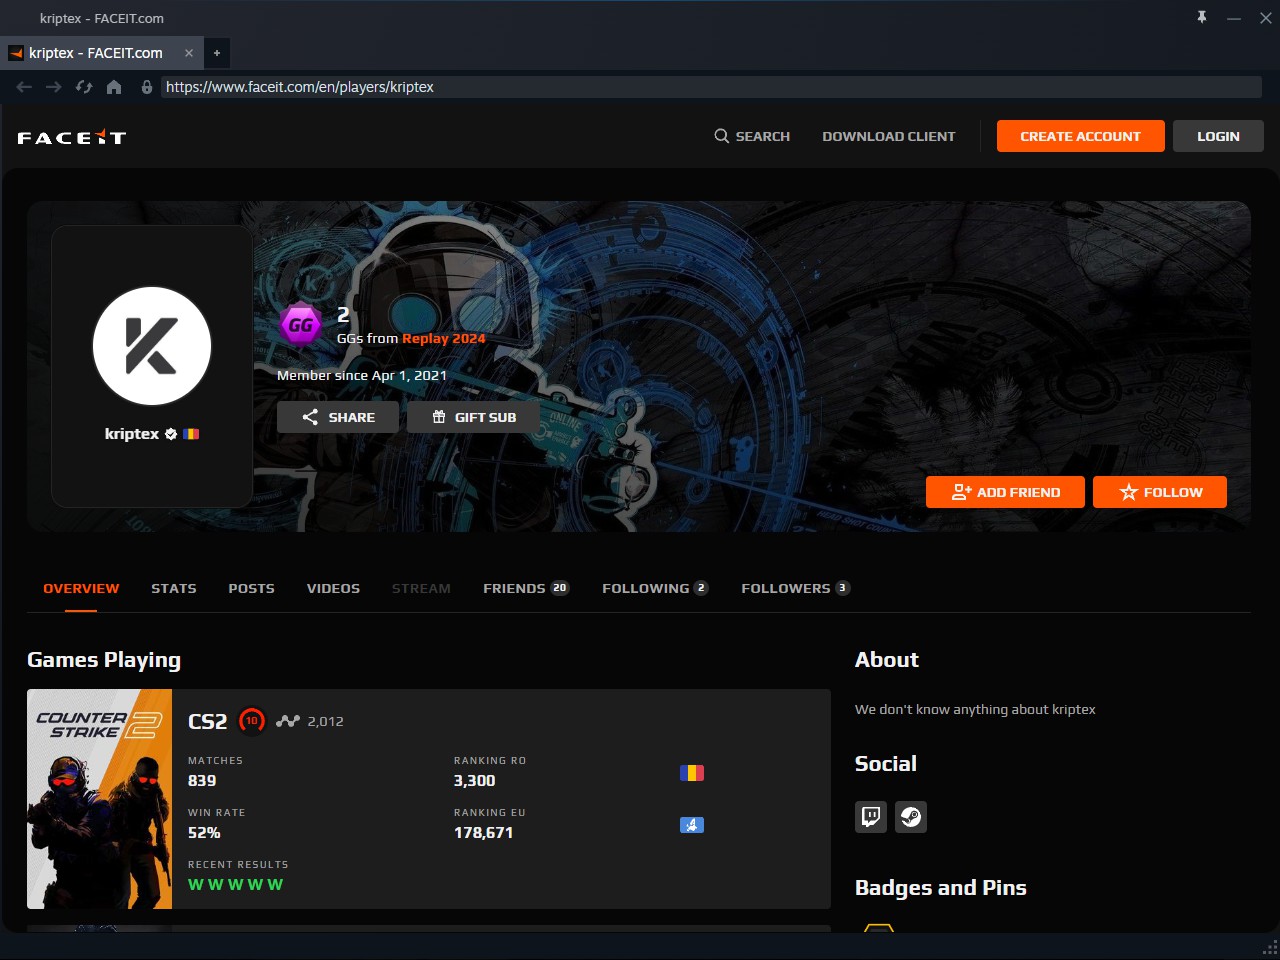The width and height of the screenshot is (1280, 960).
Task: Click the CS2 game title
Action: (x=208, y=721)
